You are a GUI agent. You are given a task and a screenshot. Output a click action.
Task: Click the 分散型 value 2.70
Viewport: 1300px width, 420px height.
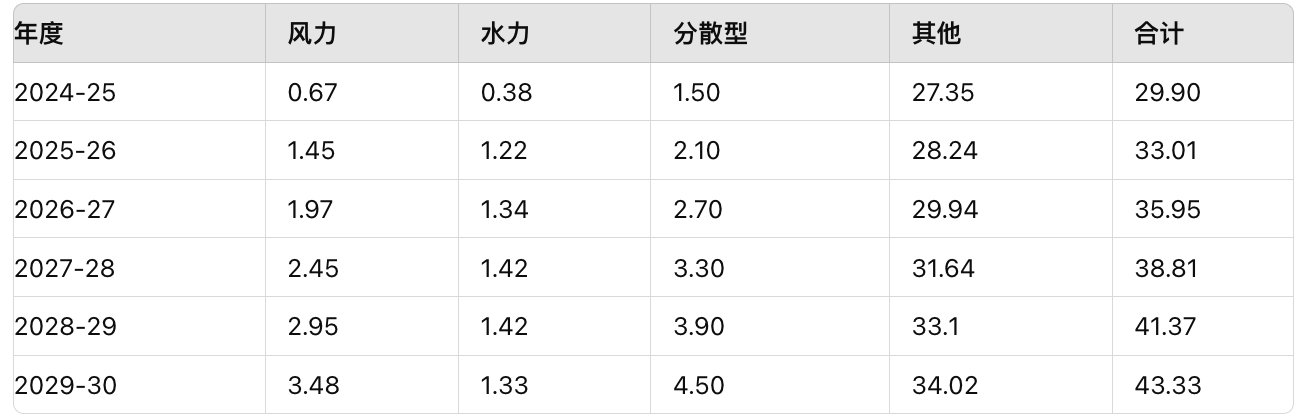(699, 210)
